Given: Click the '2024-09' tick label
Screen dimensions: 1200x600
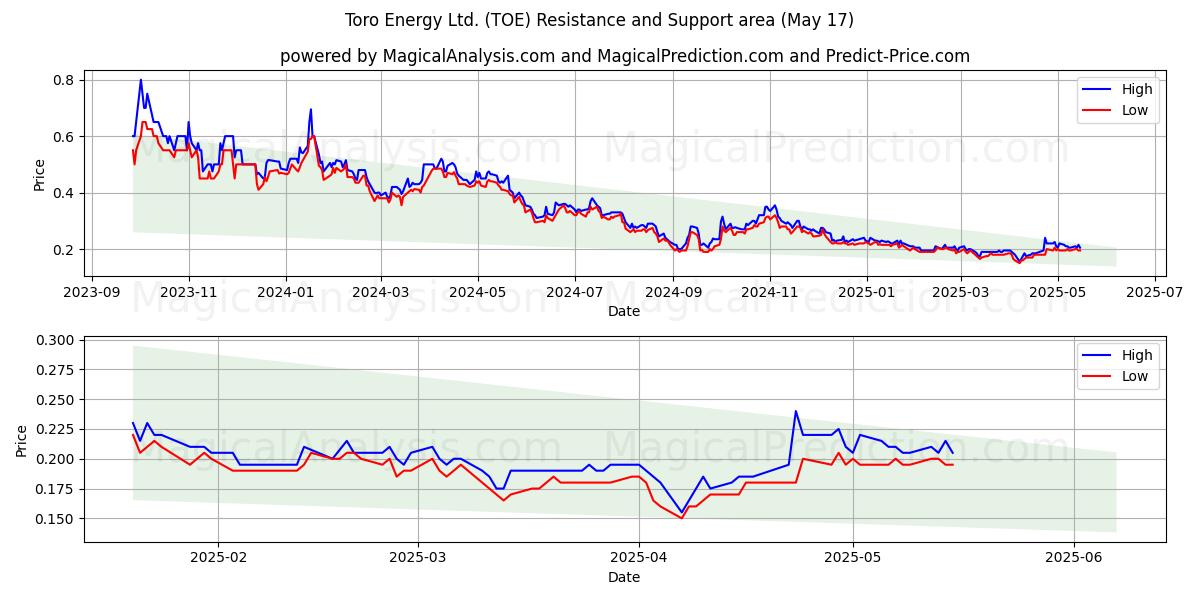Looking at the screenshot, I should click(672, 292).
